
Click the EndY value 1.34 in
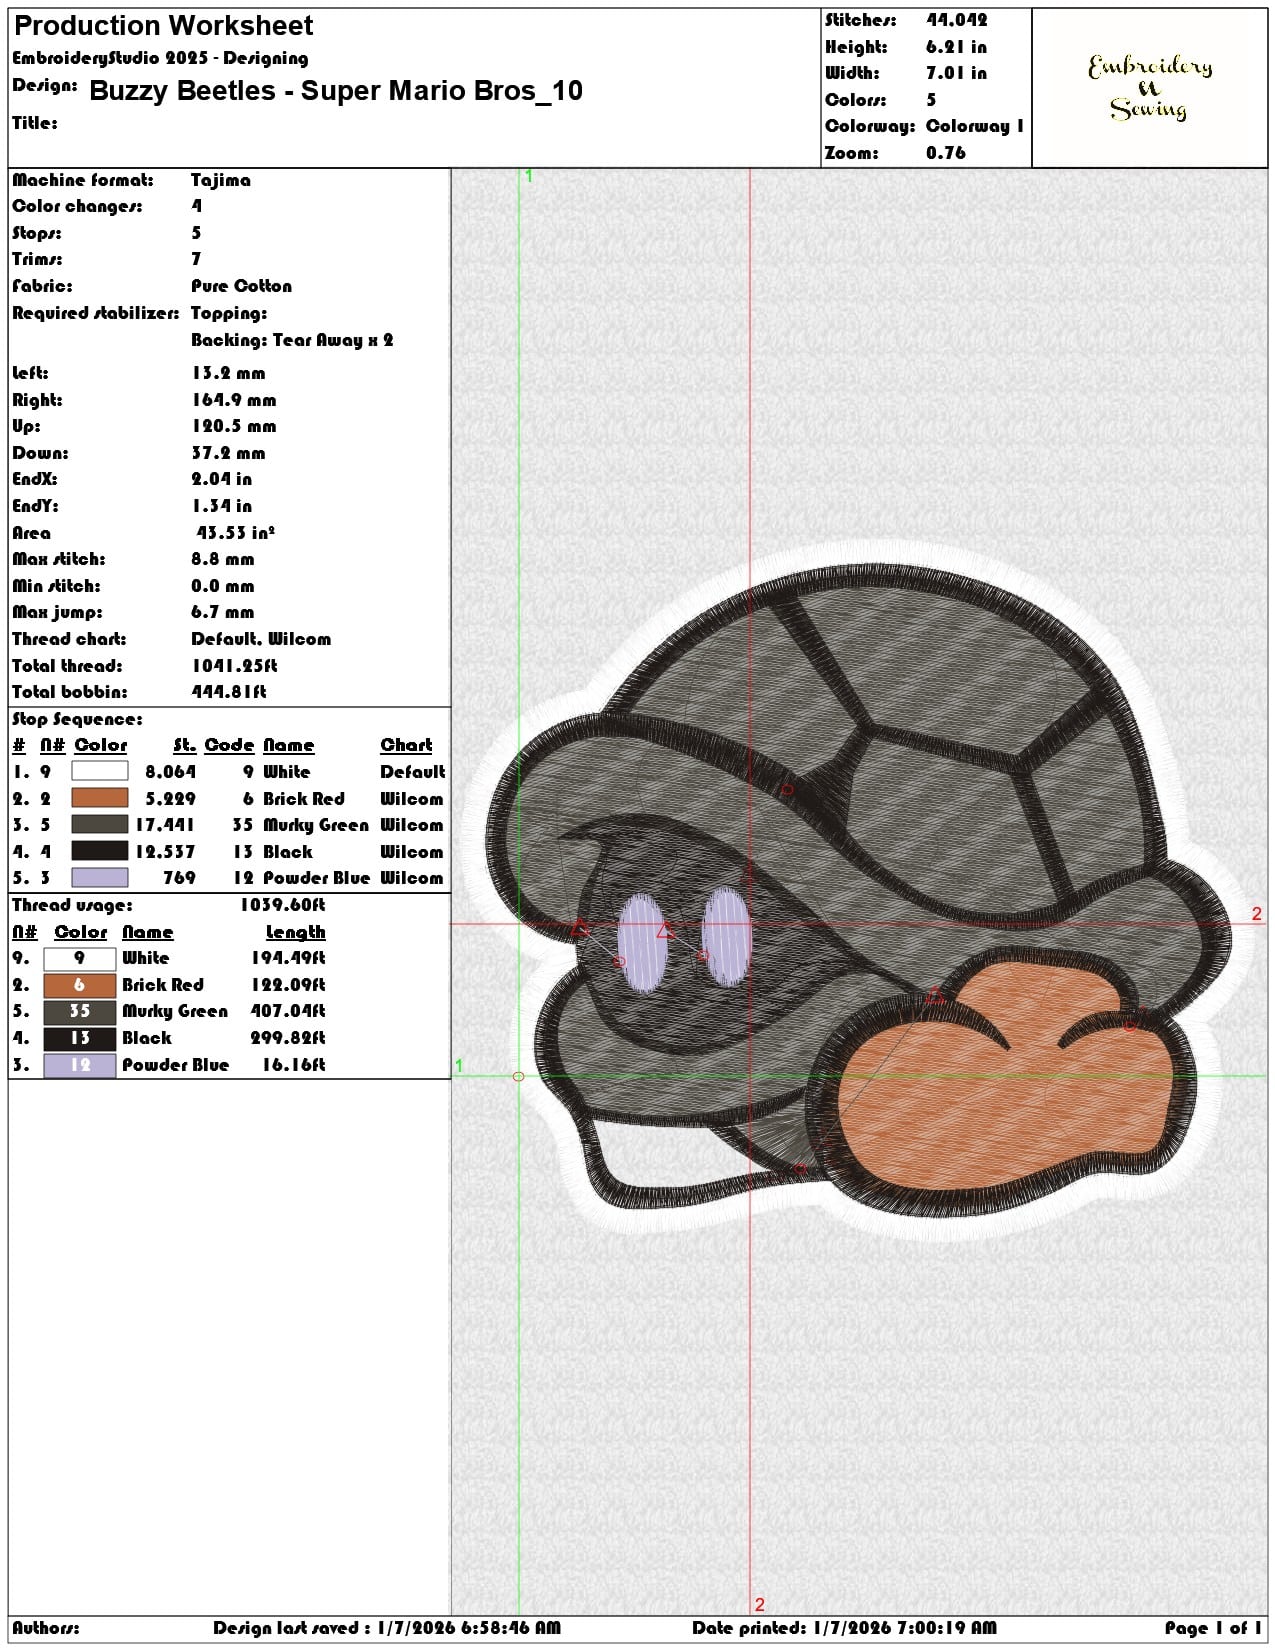(x=221, y=506)
